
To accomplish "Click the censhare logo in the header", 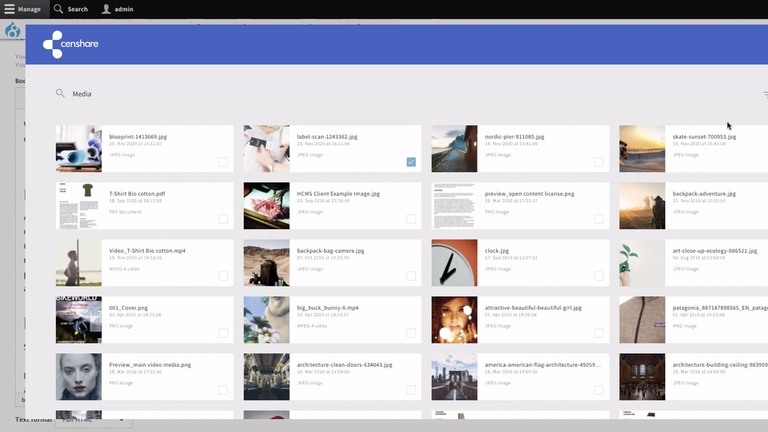I will pyautogui.click(x=71, y=44).
